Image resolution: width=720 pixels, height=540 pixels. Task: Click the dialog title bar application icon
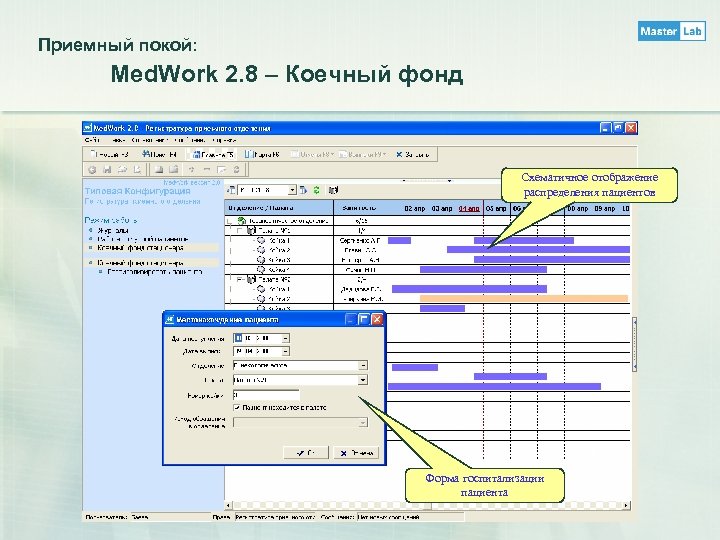click(x=170, y=319)
